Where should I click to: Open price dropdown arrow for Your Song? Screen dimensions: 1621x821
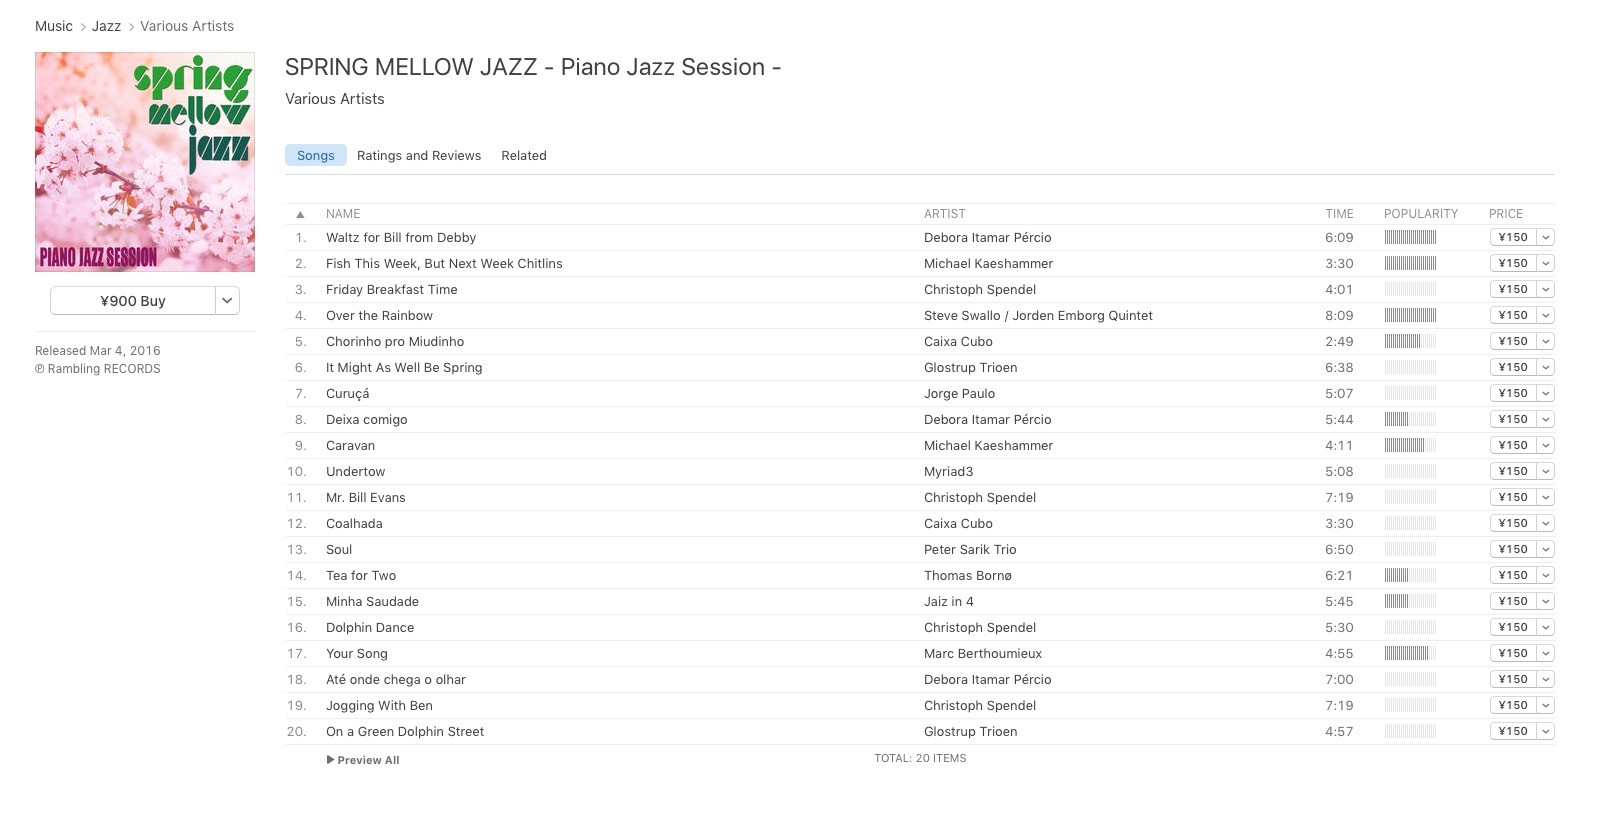click(x=1546, y=654)
